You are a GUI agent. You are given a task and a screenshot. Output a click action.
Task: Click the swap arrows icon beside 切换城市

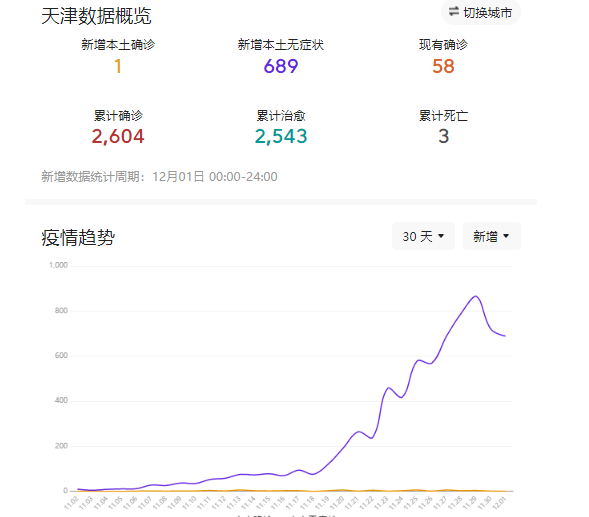[454, 11]
